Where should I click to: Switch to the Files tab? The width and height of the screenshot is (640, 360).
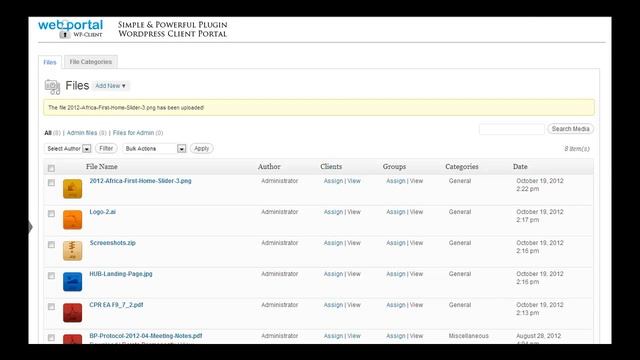coord(50,62)
